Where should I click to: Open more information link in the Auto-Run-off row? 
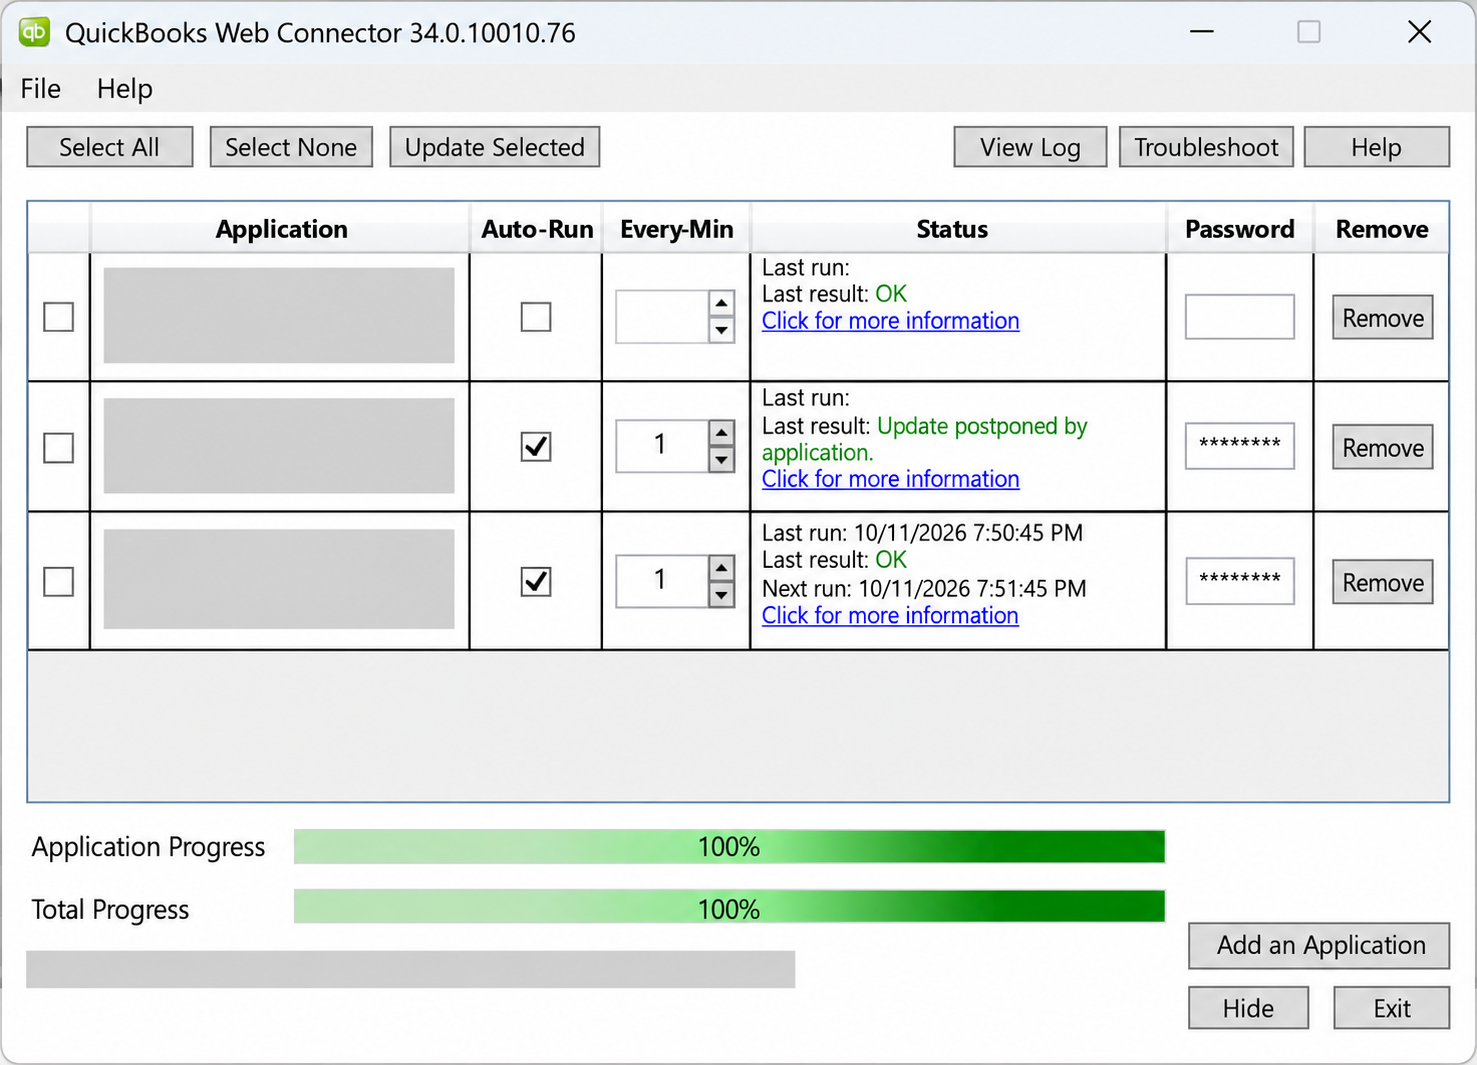(891, 321)
